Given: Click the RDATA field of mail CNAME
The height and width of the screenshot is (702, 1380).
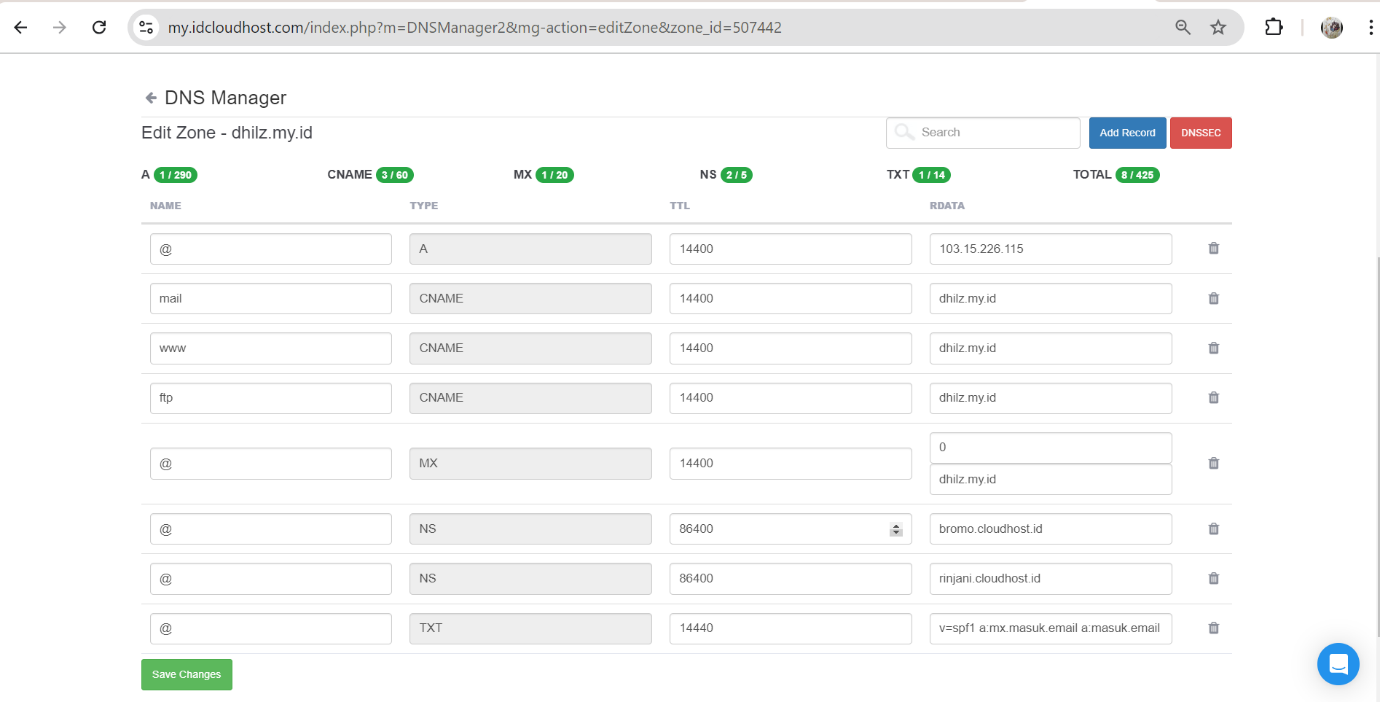Looking at the screenshot, I should [1050, 298].
